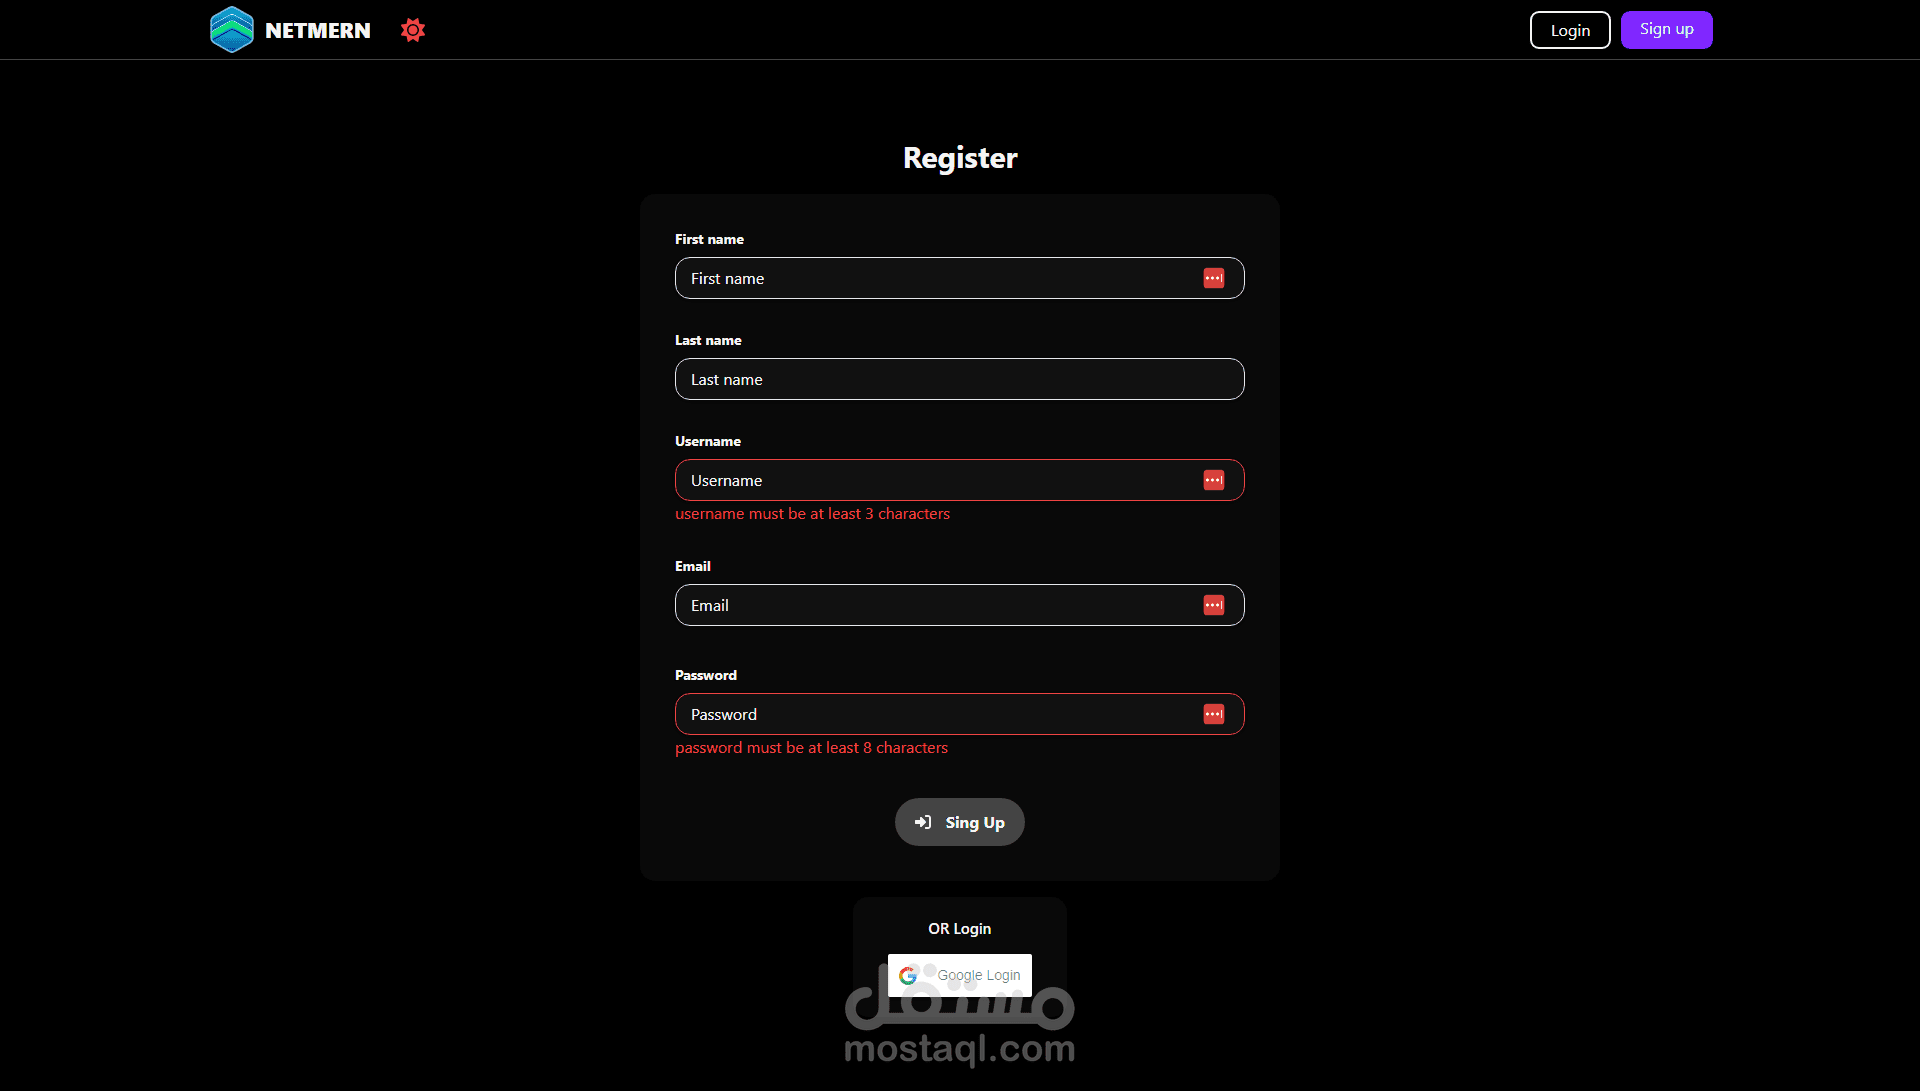The image size is (1920, 1091).
Task: Click the red autofill icon in Username field
Action: (x=1213, y=480)
